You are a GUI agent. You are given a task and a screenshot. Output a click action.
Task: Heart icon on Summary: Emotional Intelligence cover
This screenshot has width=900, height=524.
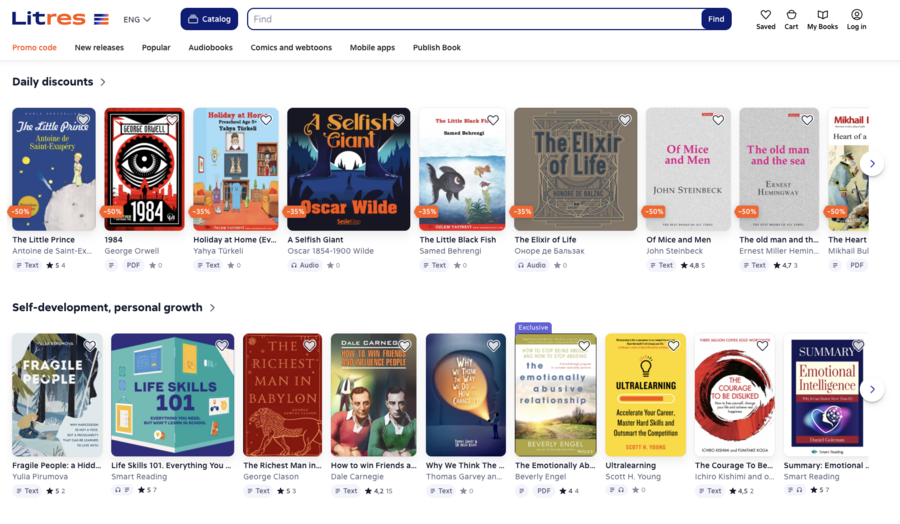pyautogui.click(x=858, y=346)
